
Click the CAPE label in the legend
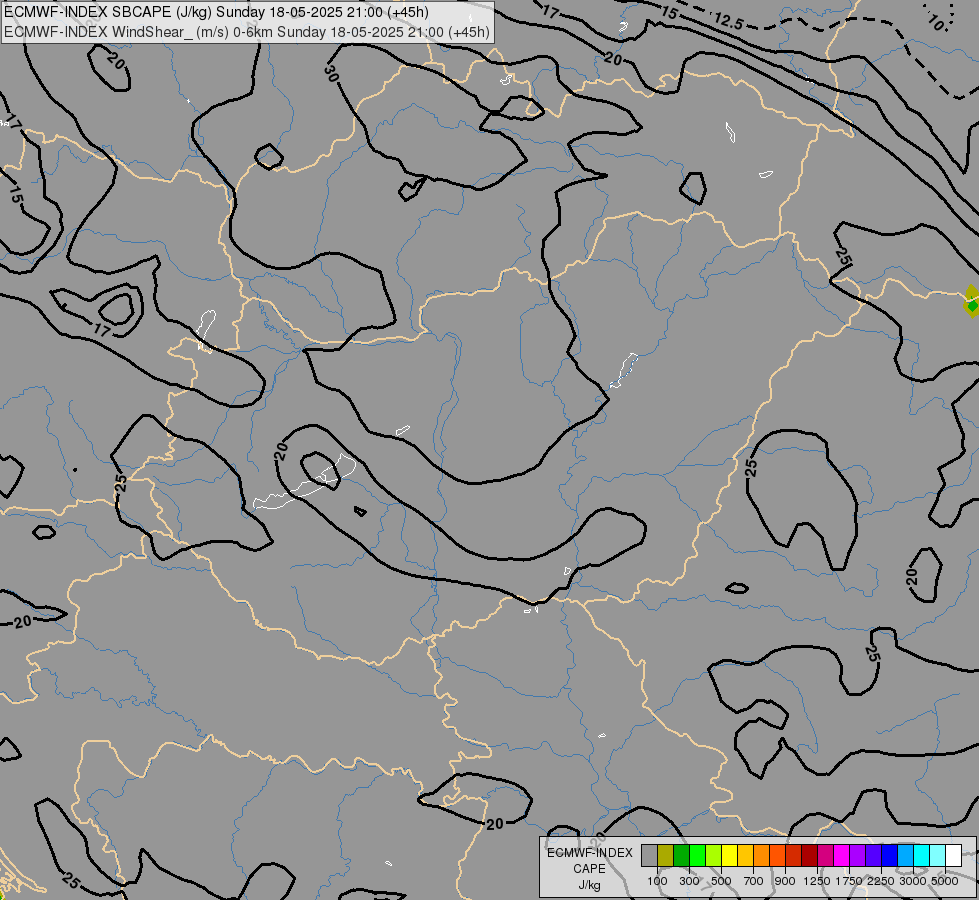(589, 869)
